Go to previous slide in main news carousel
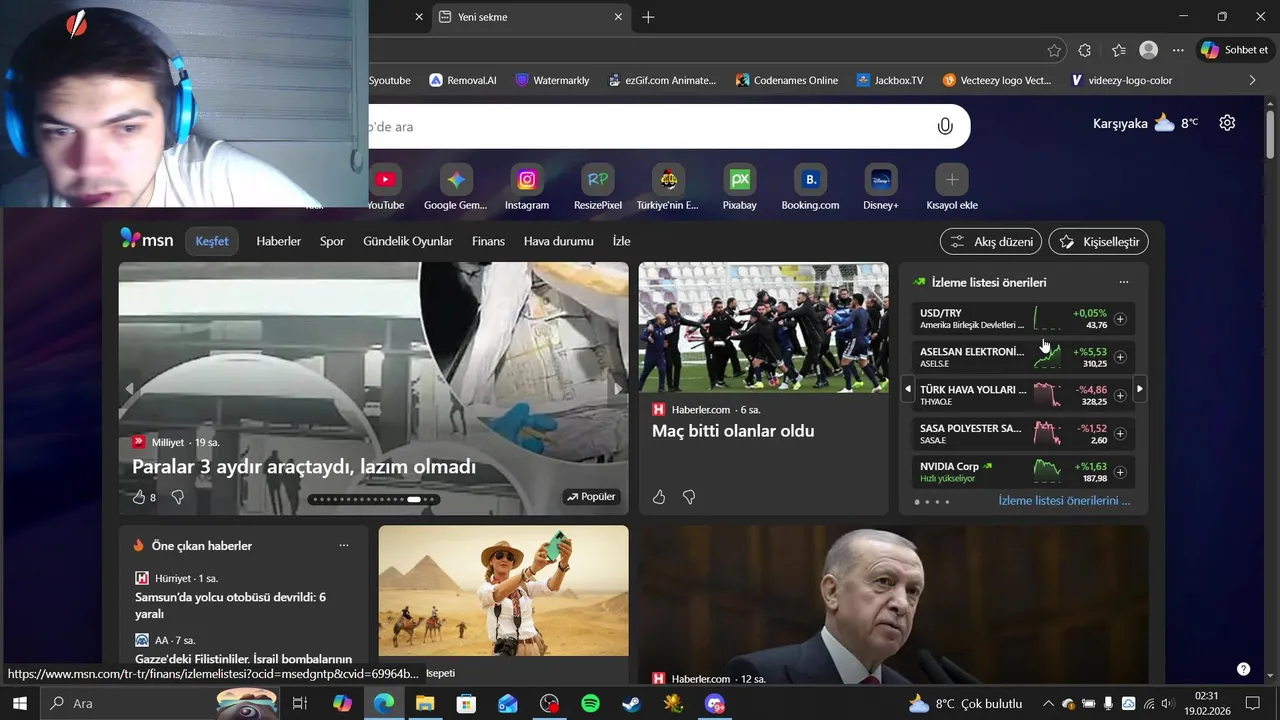1280x720 pixels. pyautogui.click(x=128, y=388)
